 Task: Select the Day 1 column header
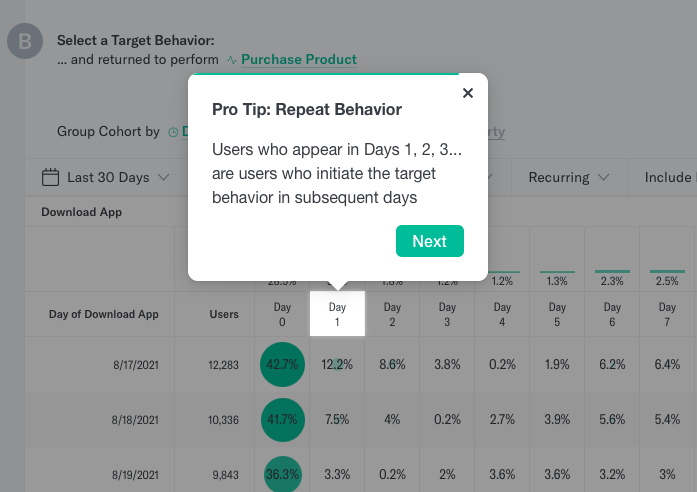(x=337, y=314)
